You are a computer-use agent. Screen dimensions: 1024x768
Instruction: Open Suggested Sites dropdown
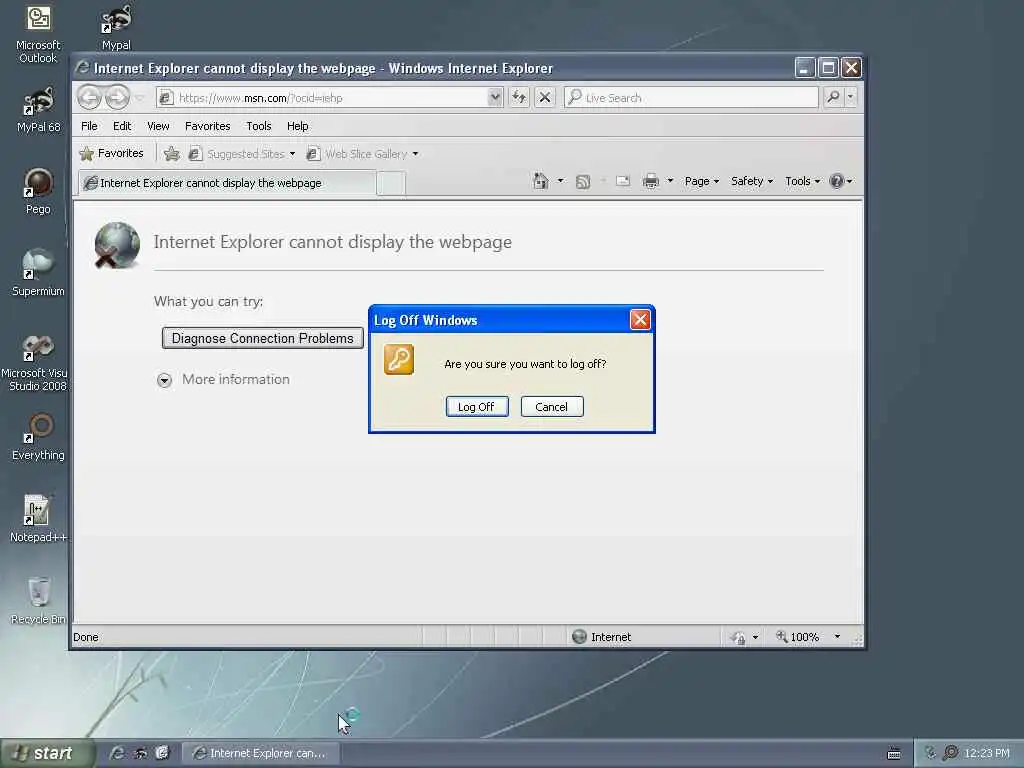point(242,154)
